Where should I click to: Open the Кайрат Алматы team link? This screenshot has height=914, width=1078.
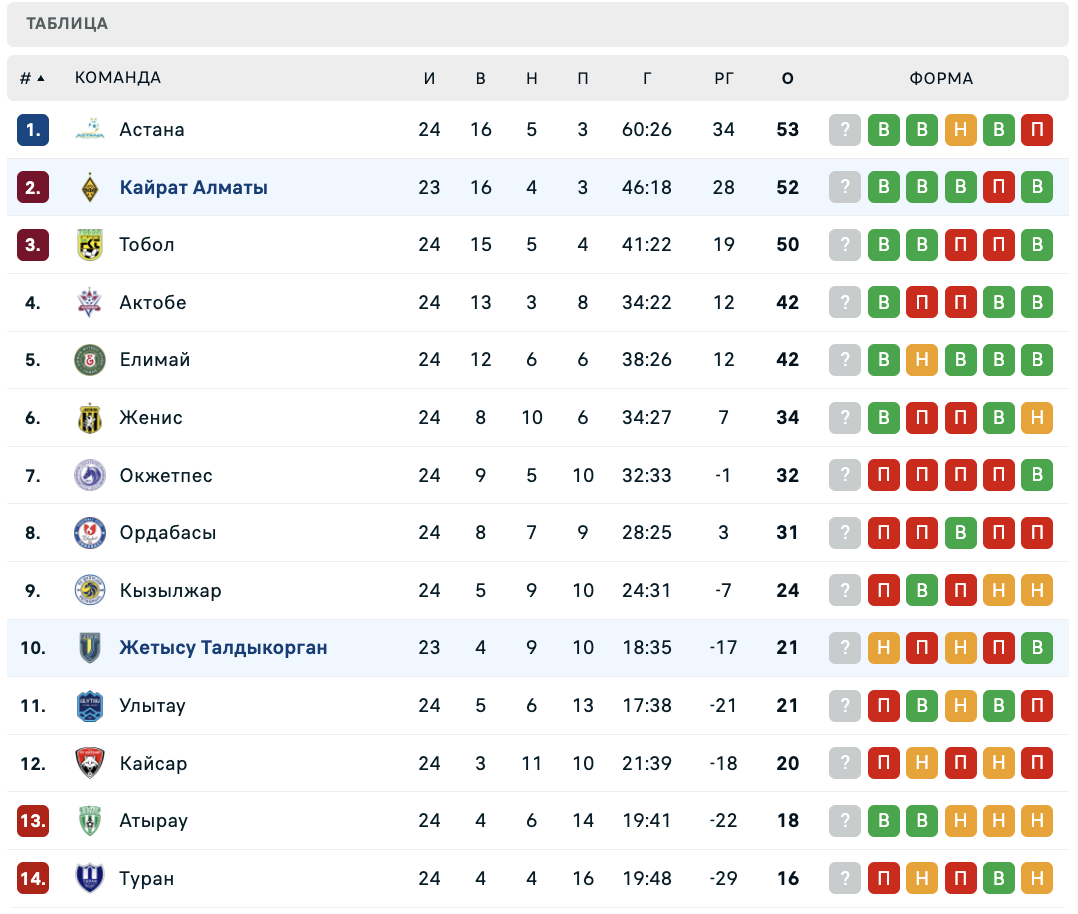[193, 187]
